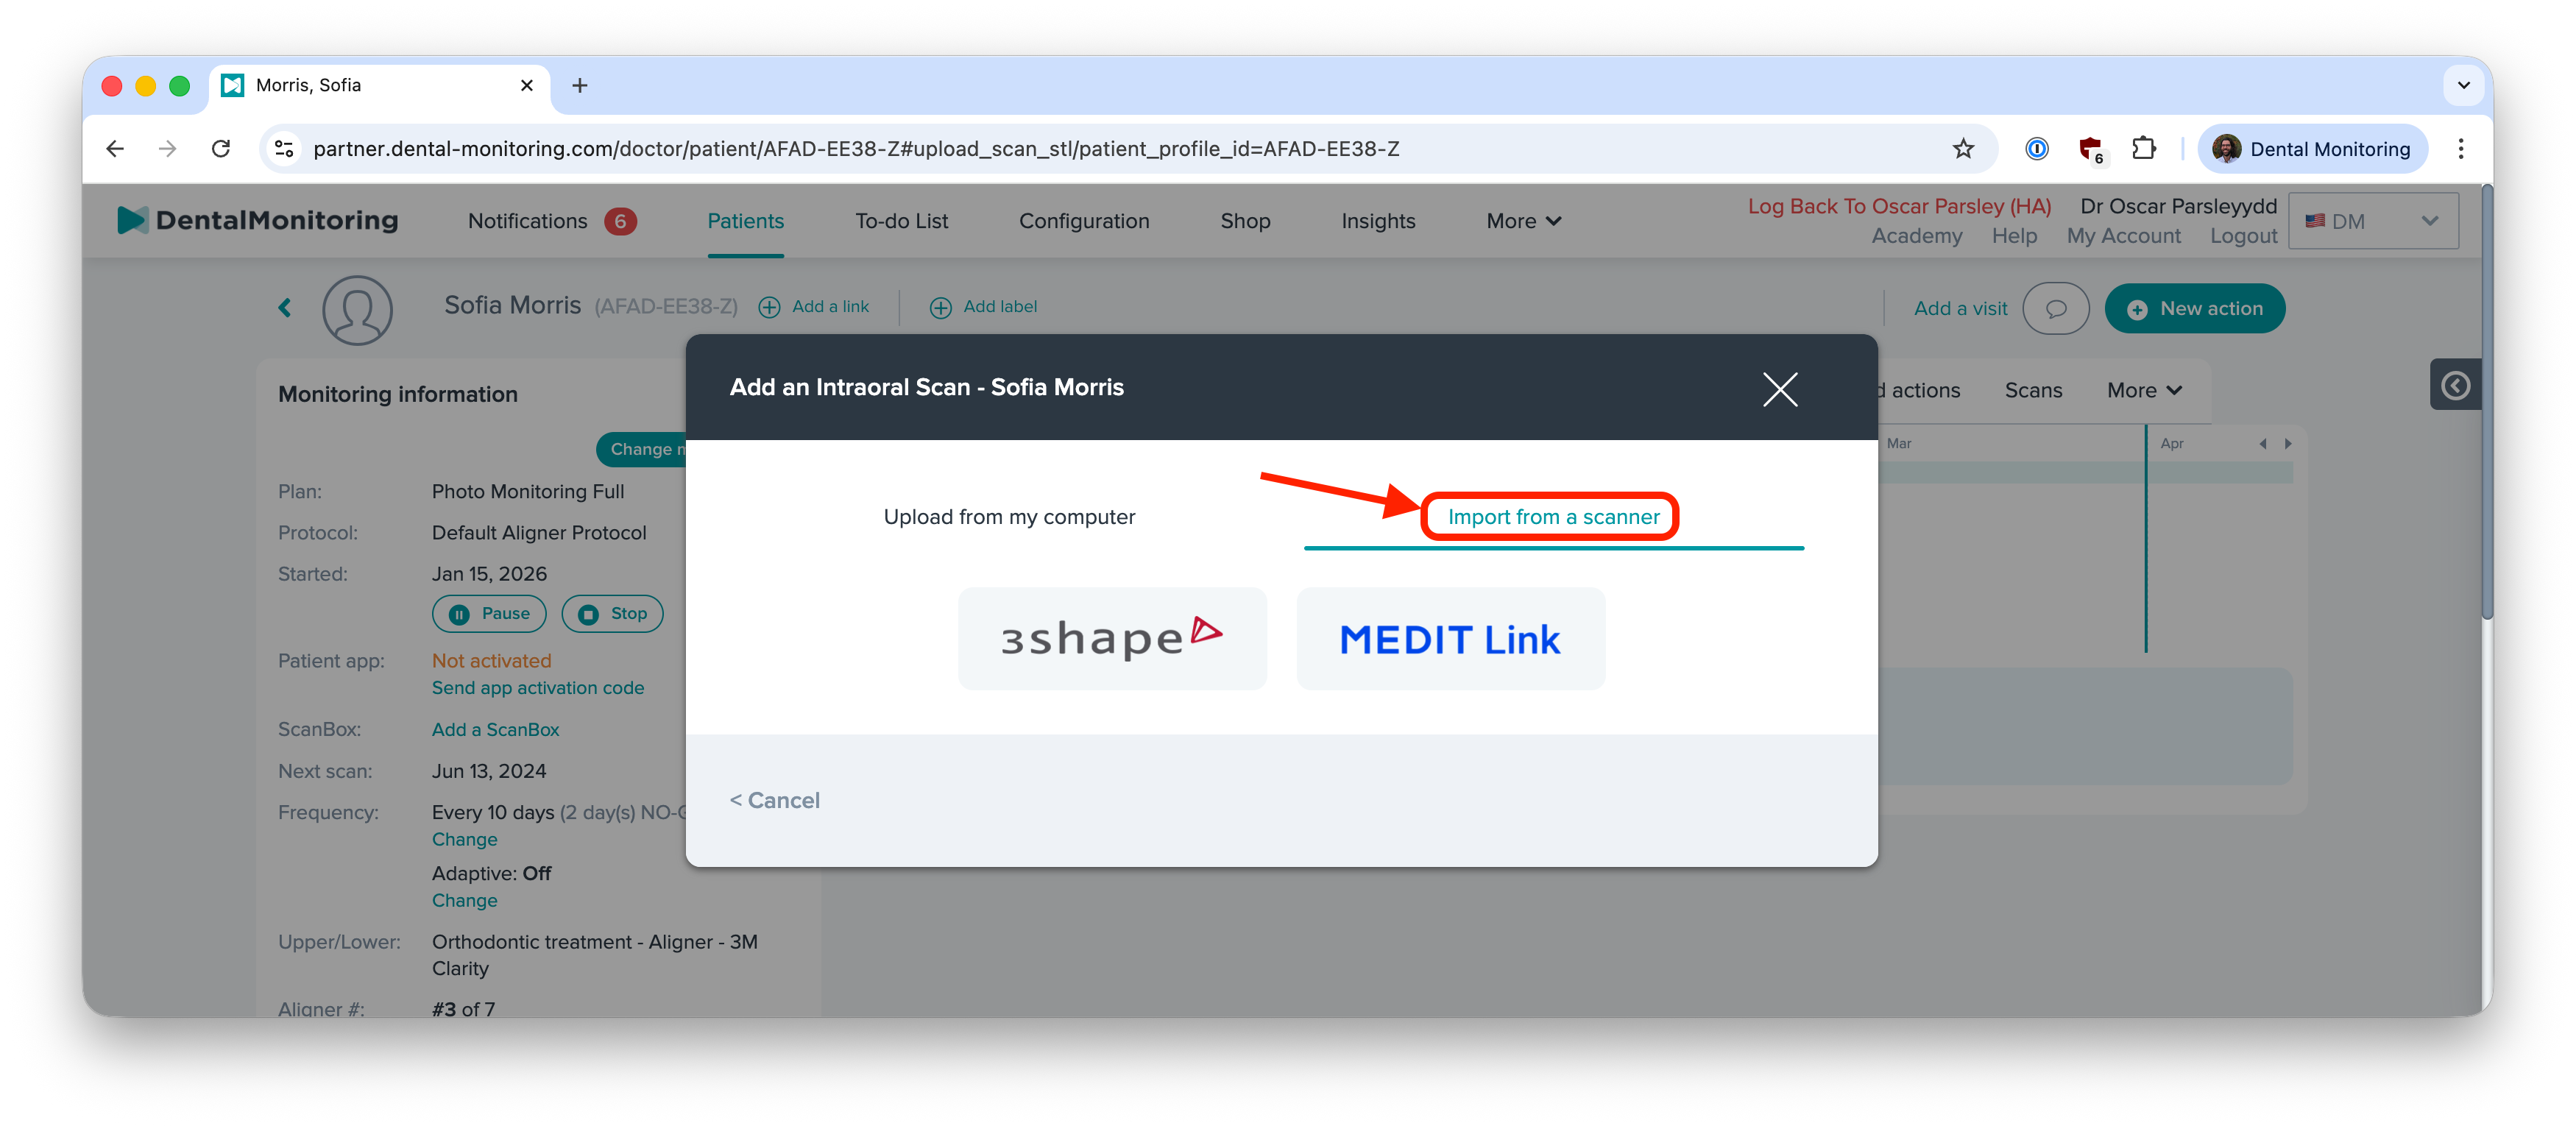Open the Scans tab

tap(2033, 391)
